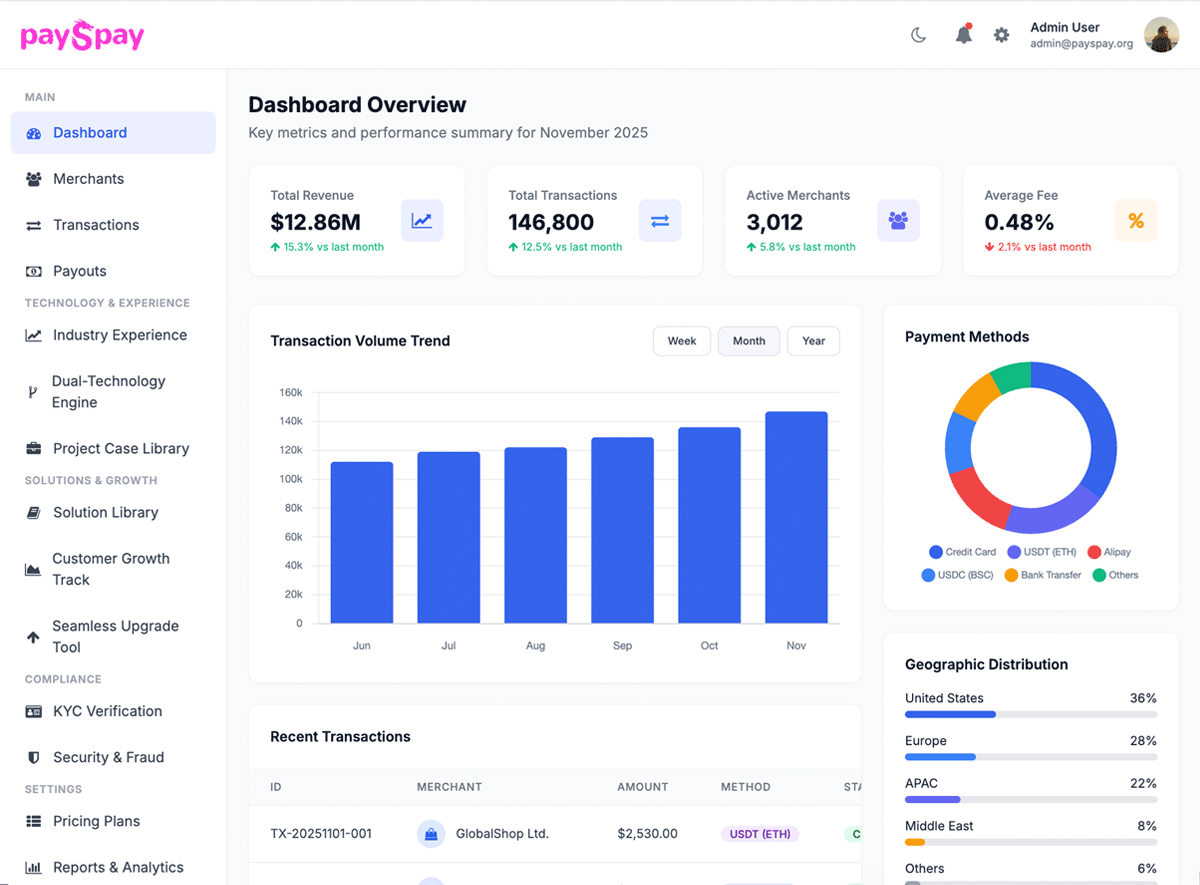1200x885 pixels.
Task: Open notifications via the bell icon
Action: 963,35
